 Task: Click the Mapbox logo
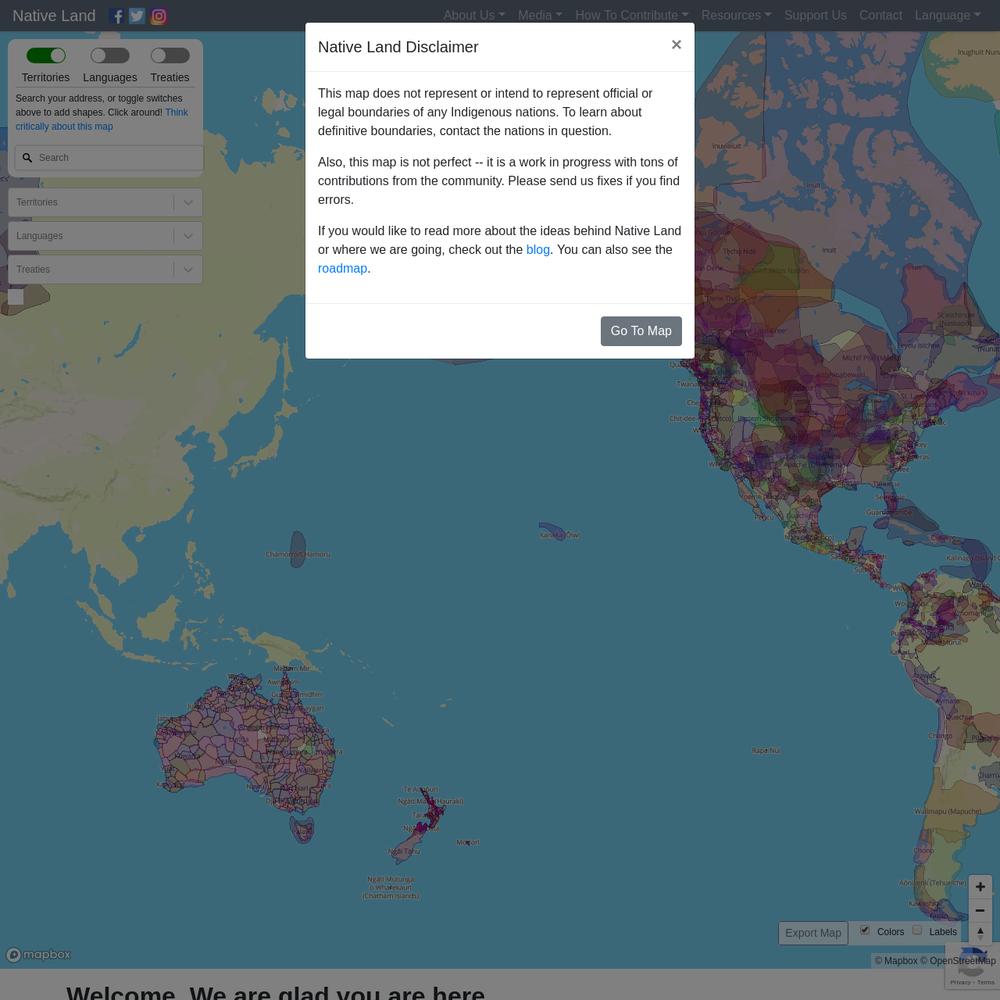tap(38, 955)
